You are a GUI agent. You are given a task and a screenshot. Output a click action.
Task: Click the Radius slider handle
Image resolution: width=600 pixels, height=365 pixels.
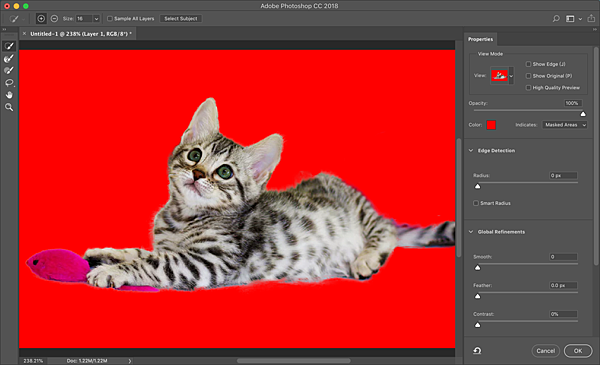point(478,186)
